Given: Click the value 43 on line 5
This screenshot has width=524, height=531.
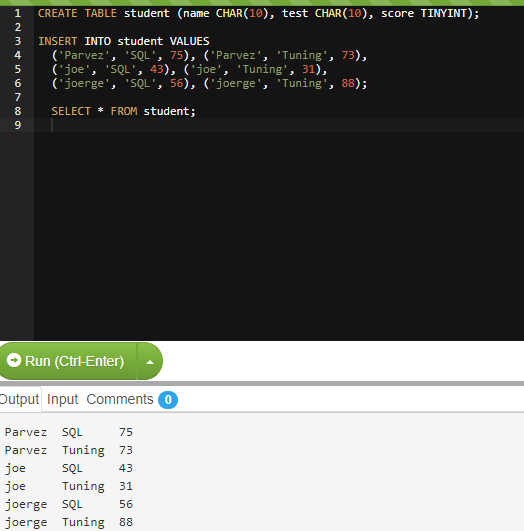Looking at the screenshot, I should tap(157, 69).
